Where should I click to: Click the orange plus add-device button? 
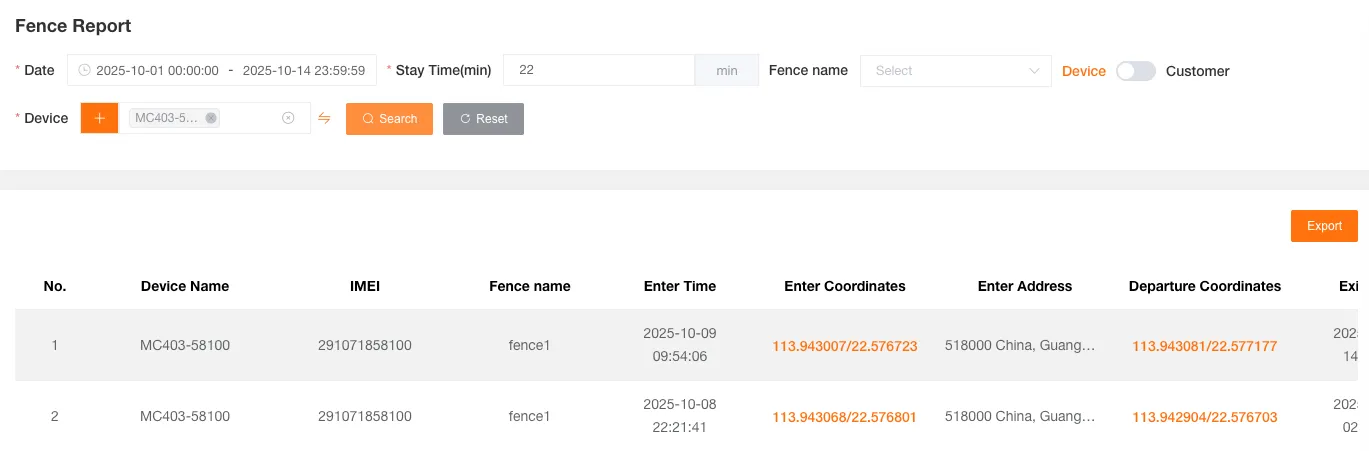point(99,118)
